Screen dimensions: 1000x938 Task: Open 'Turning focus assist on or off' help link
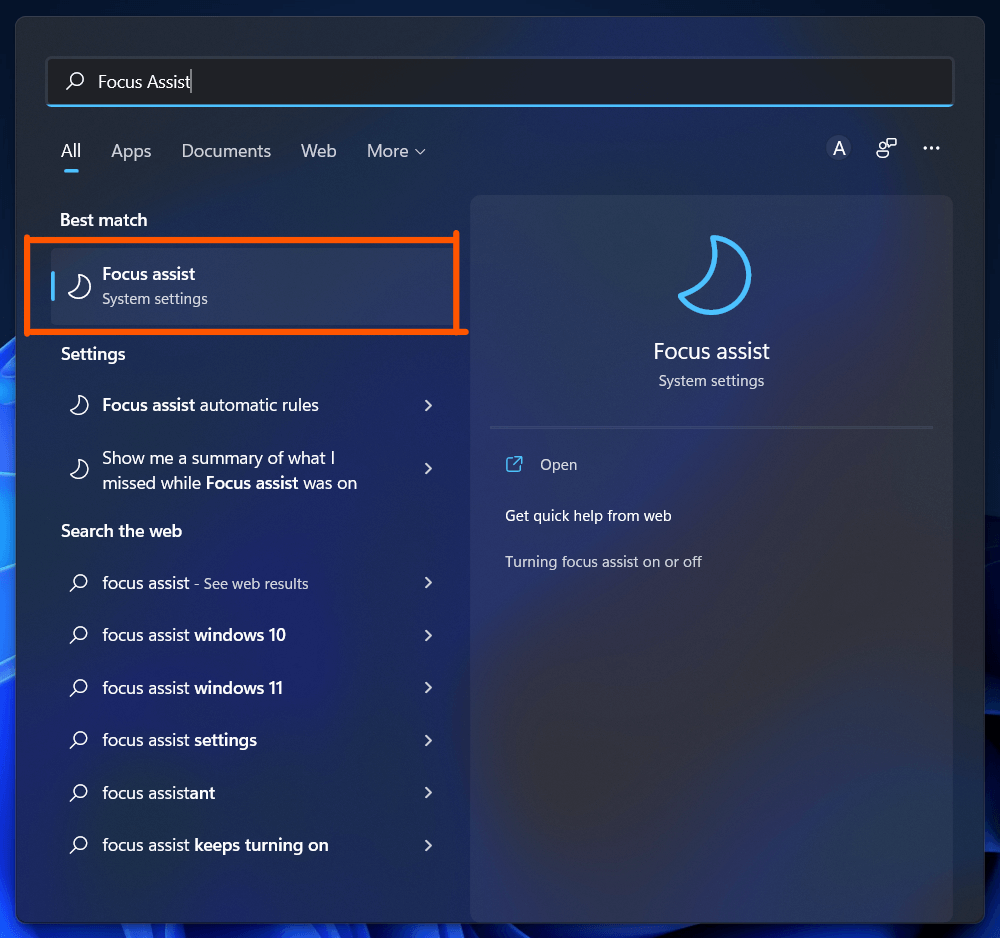click(603, 562)
